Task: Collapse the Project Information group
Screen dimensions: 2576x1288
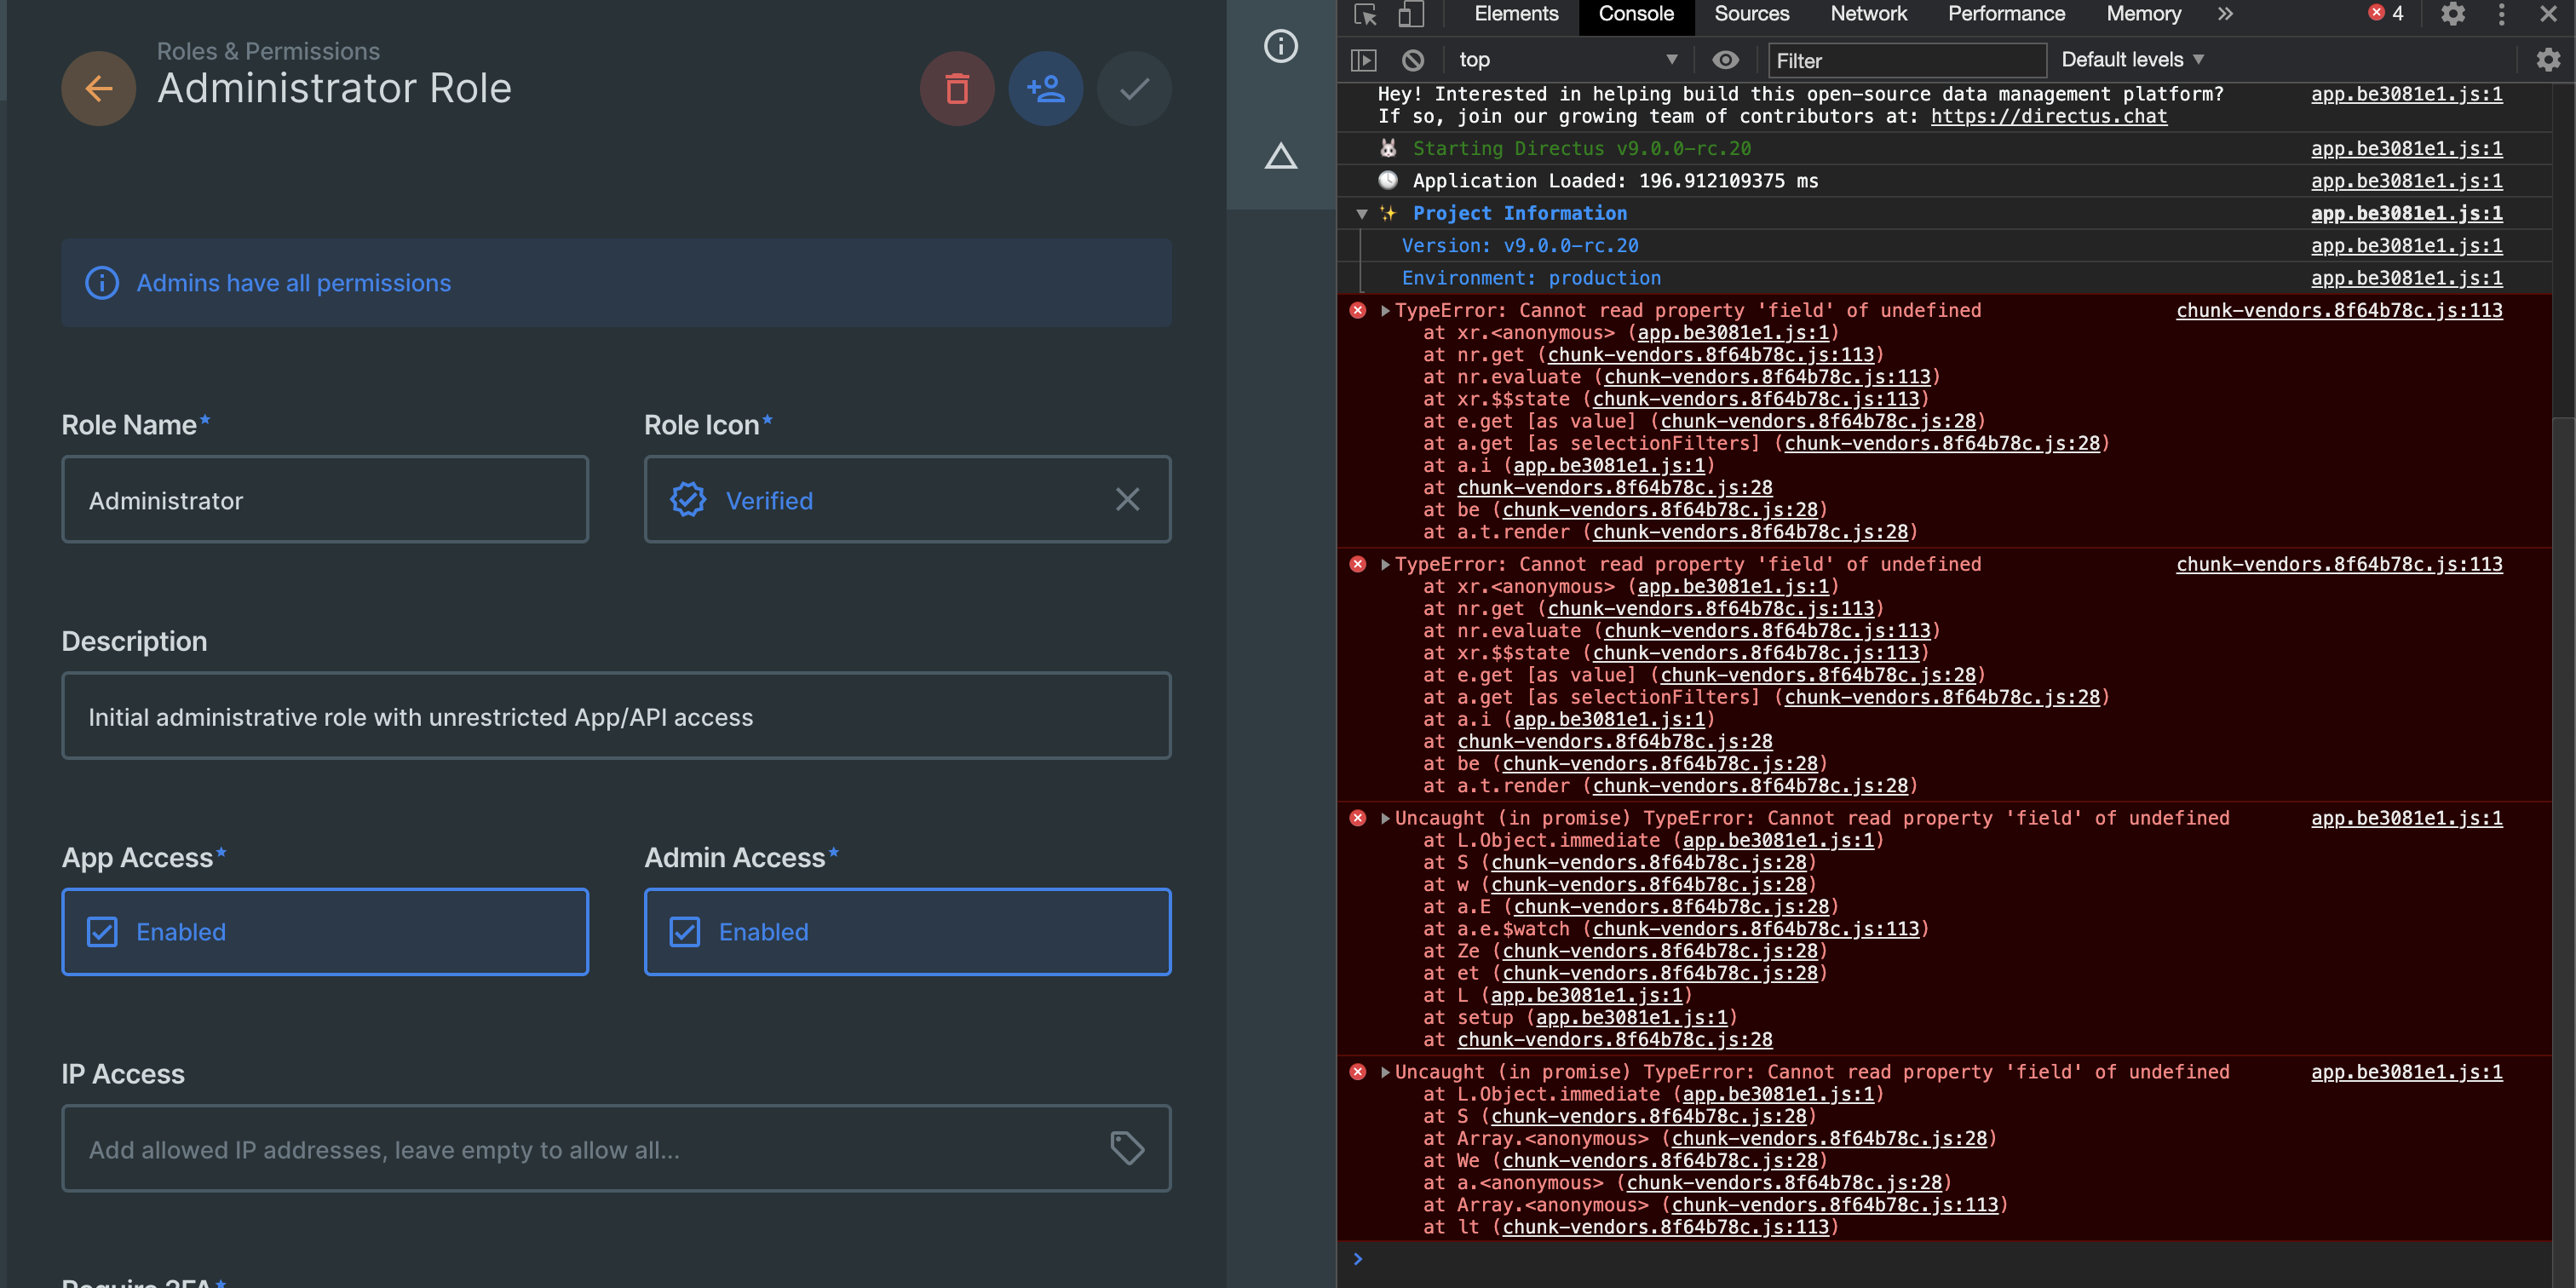Action: [x=1361, y=213]
